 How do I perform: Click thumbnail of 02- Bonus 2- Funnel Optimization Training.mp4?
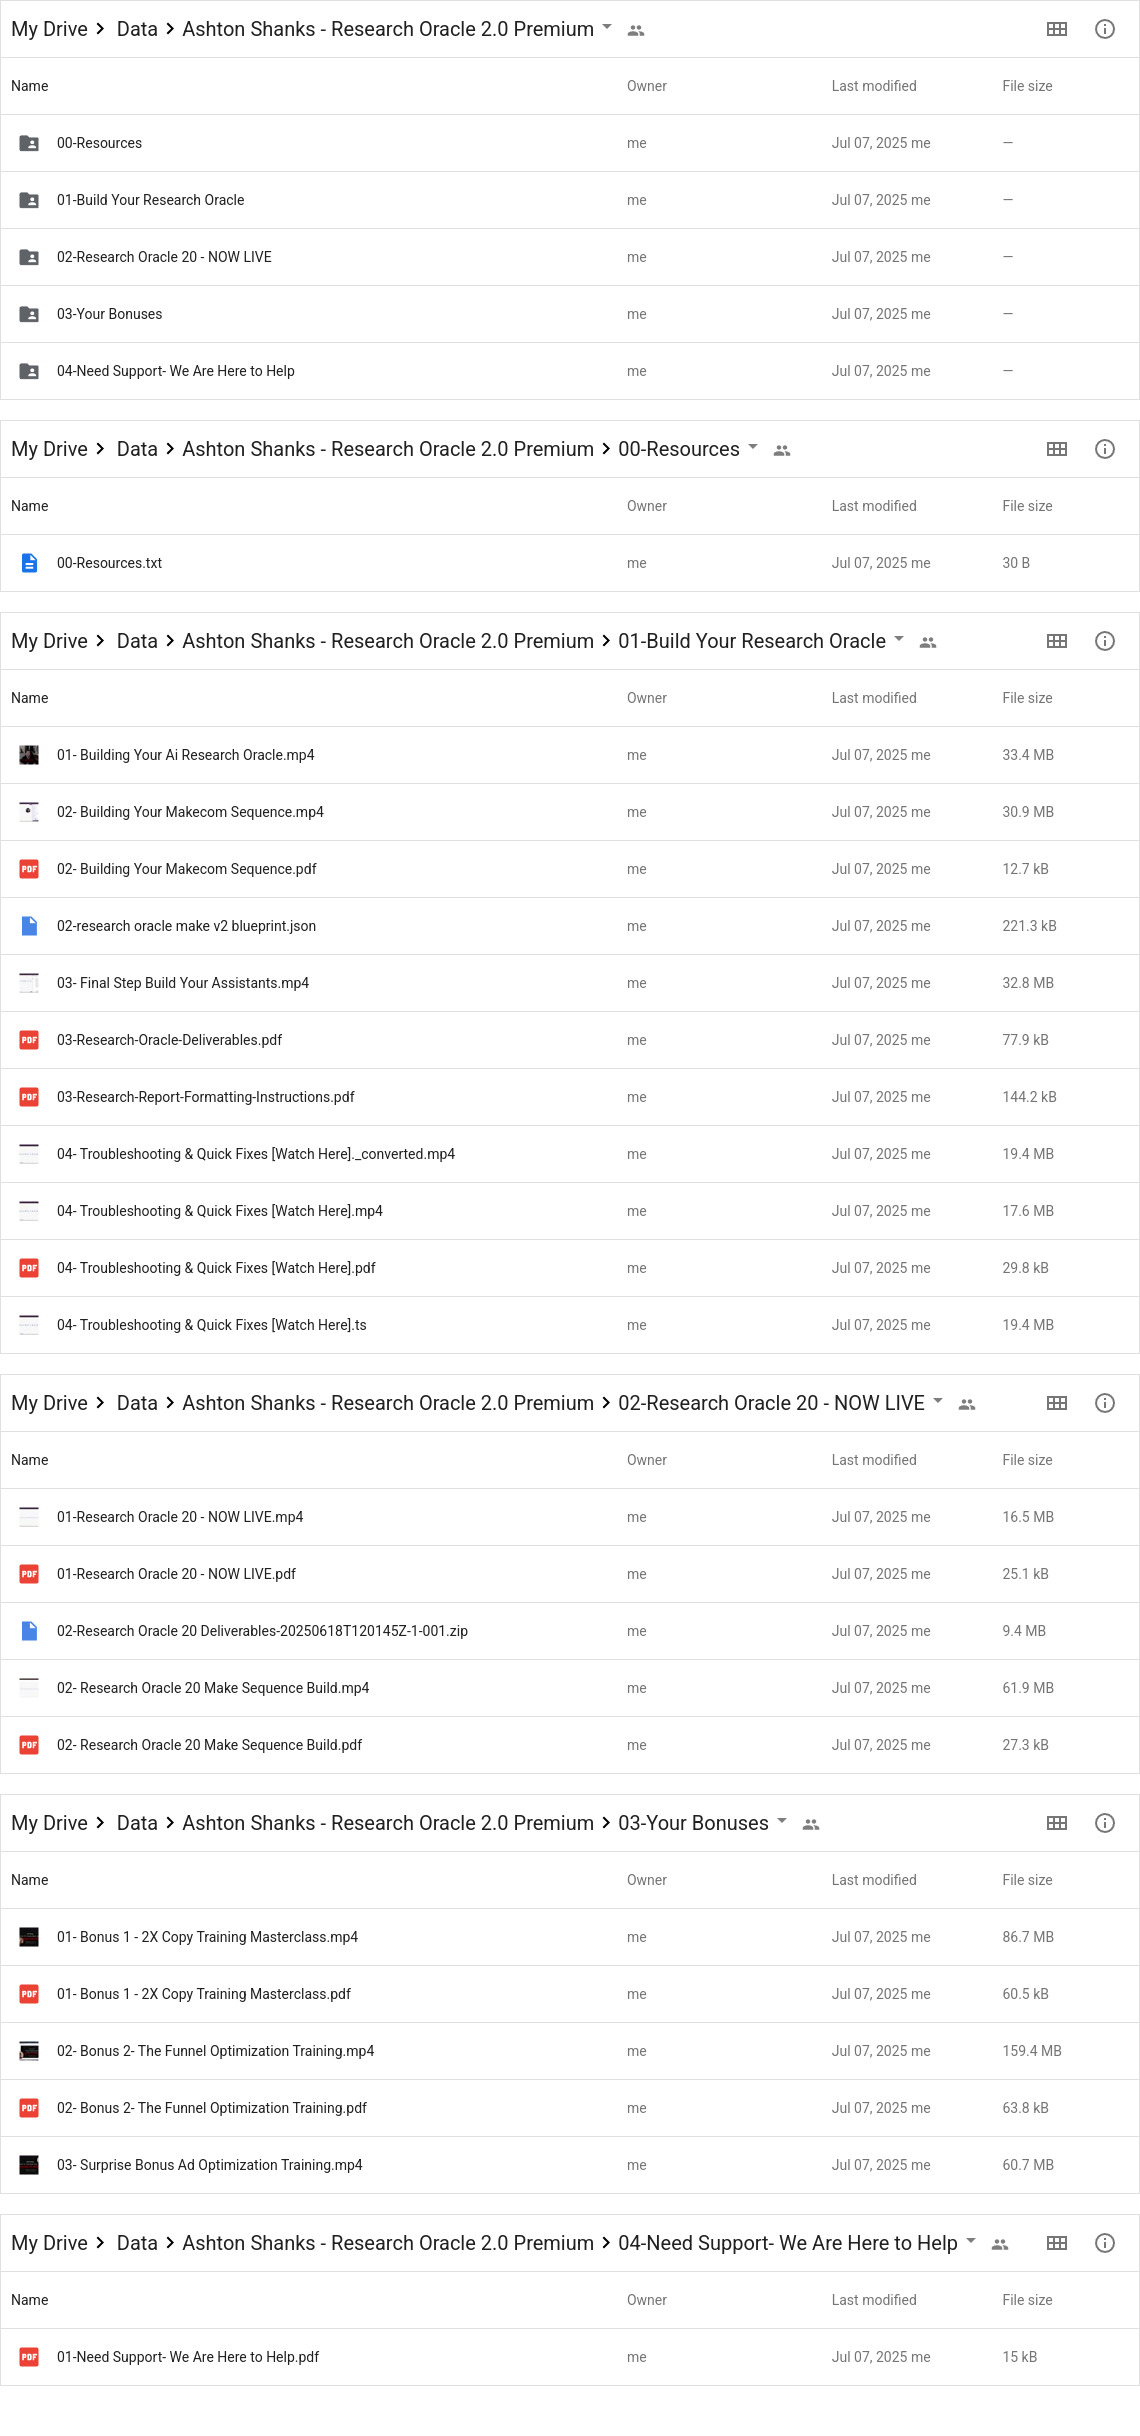pyautogui.click(x=30, y=2051)
